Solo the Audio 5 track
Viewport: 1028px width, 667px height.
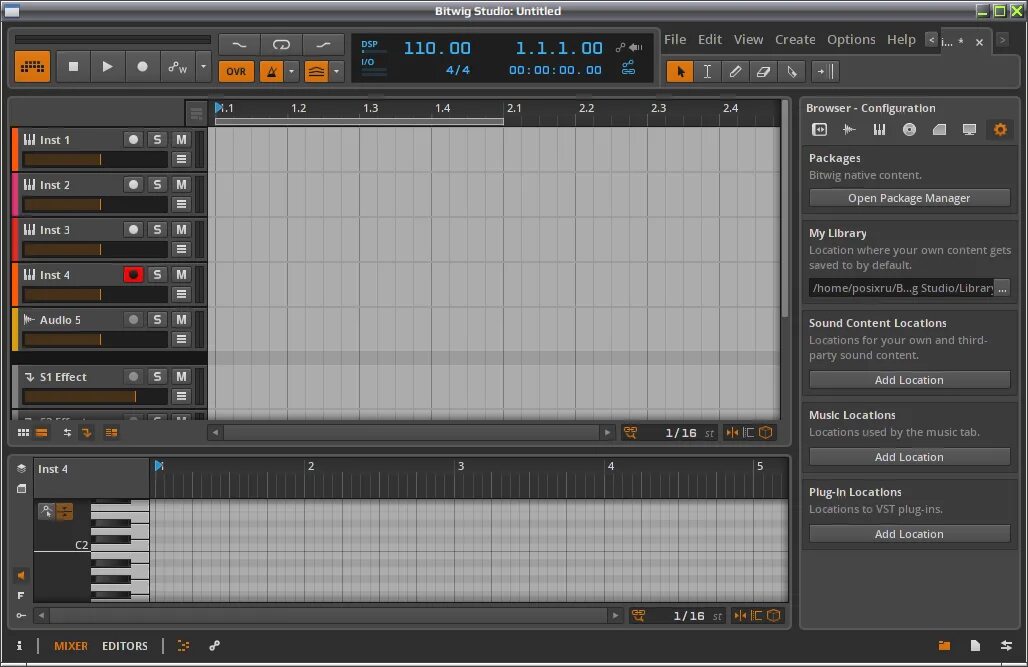[157, 319]
